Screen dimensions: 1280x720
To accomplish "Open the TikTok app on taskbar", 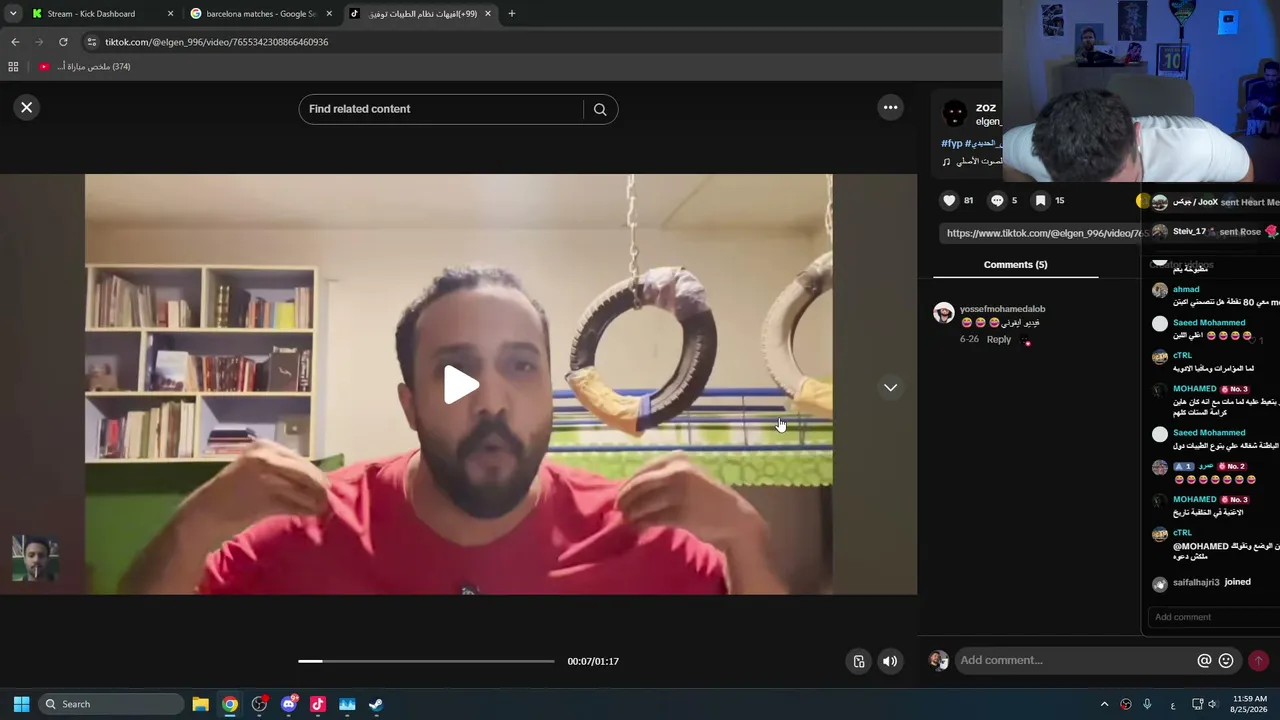I will [318, 704].
